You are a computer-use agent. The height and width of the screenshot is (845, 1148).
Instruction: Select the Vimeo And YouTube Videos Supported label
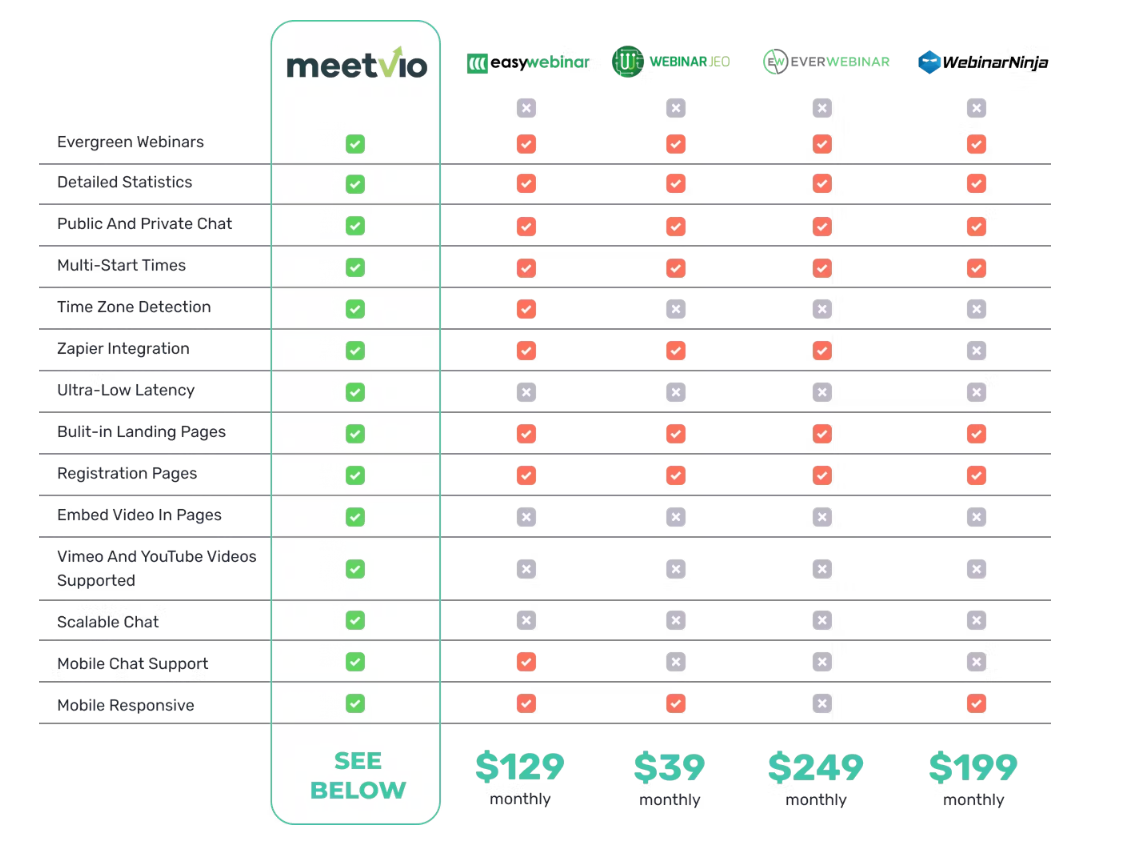(x=157, y=568)
